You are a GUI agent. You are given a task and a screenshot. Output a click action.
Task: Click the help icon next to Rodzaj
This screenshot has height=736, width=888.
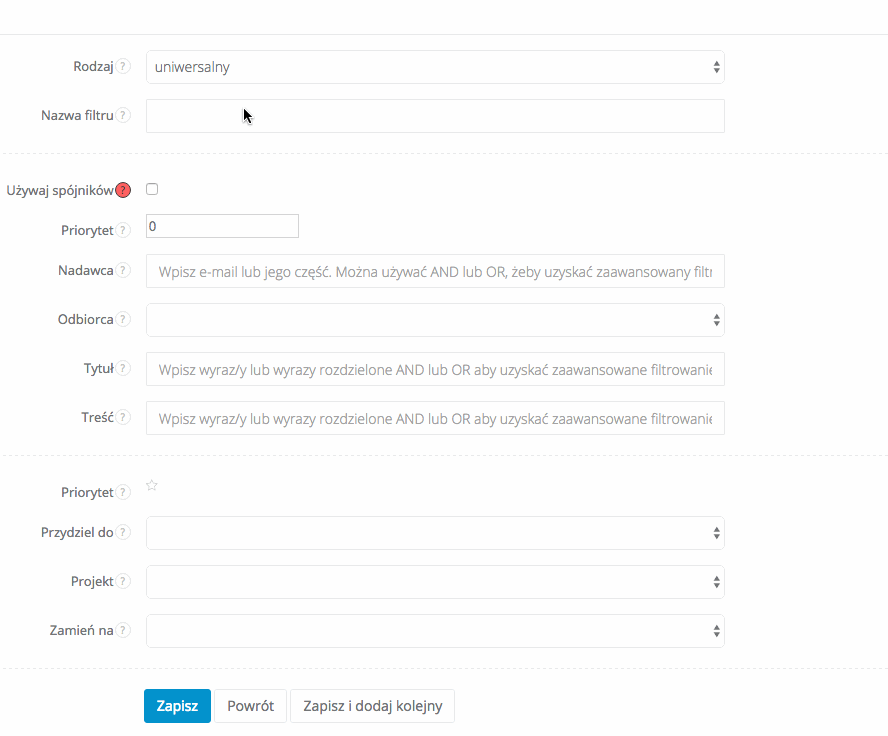tap(123, 67)
